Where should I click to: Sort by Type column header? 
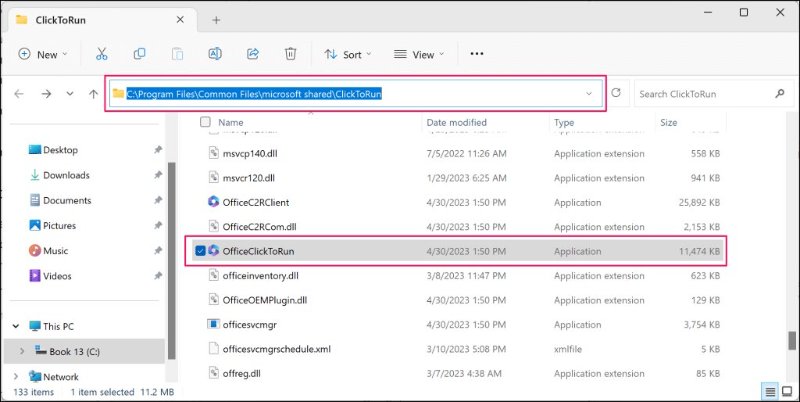pos(564,122)
